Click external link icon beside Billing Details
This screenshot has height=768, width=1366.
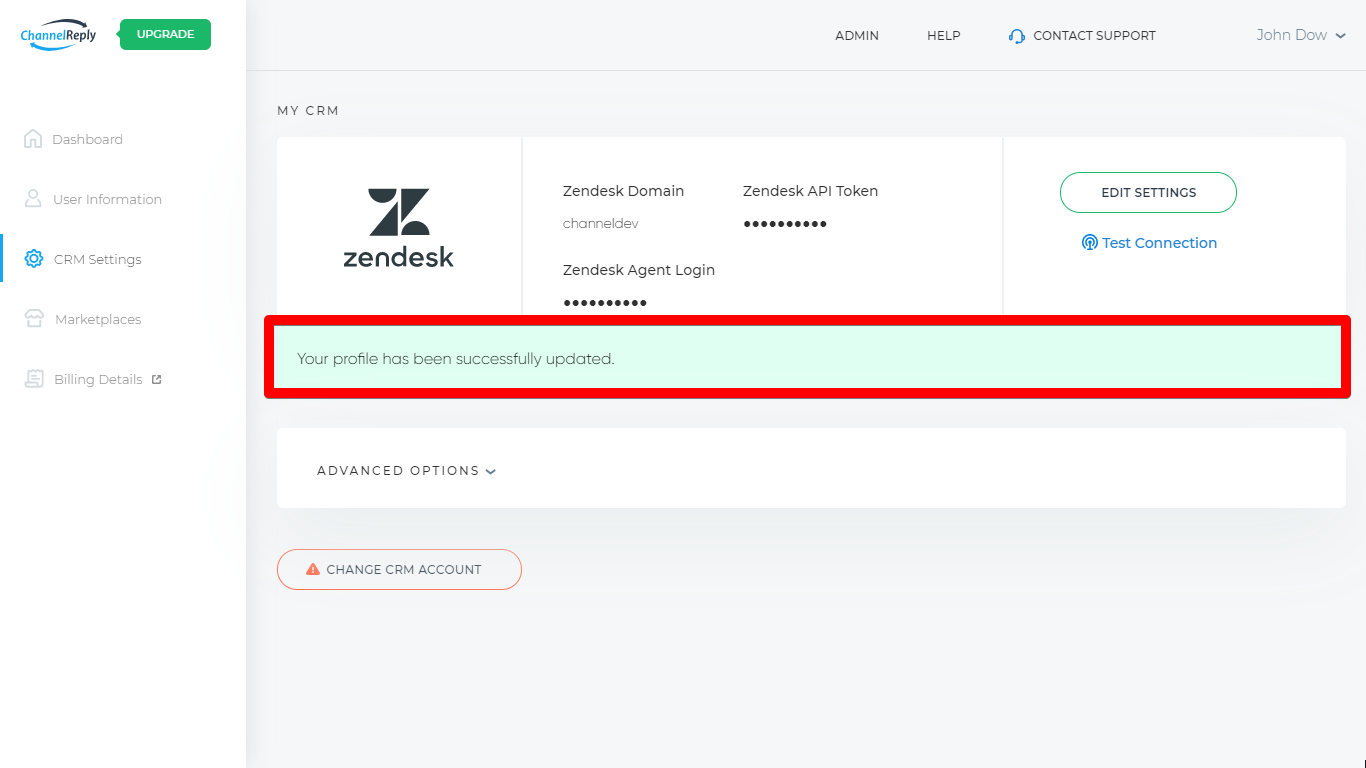(x=156, y=379)
